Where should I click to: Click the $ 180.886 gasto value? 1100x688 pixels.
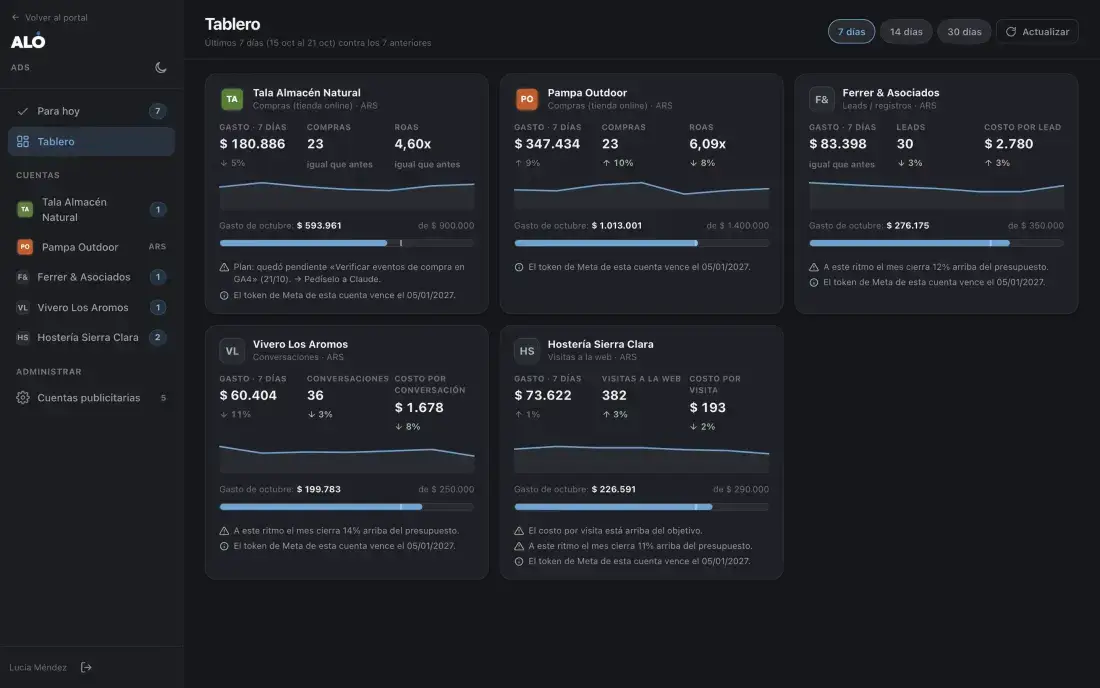click(253, 144)
